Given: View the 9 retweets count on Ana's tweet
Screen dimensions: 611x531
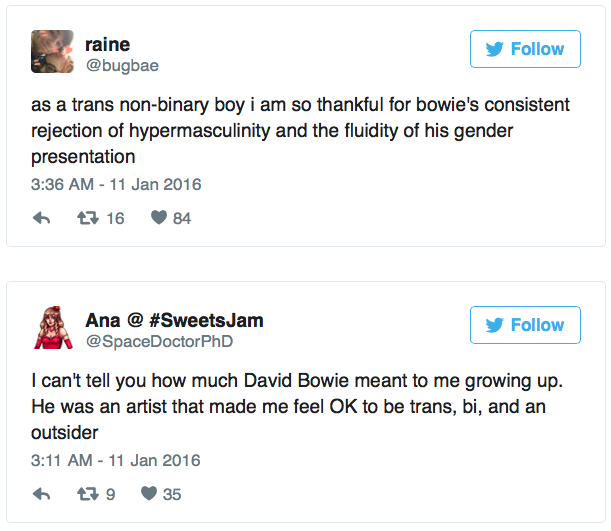Looking at the screenshot, I should 111,494.
